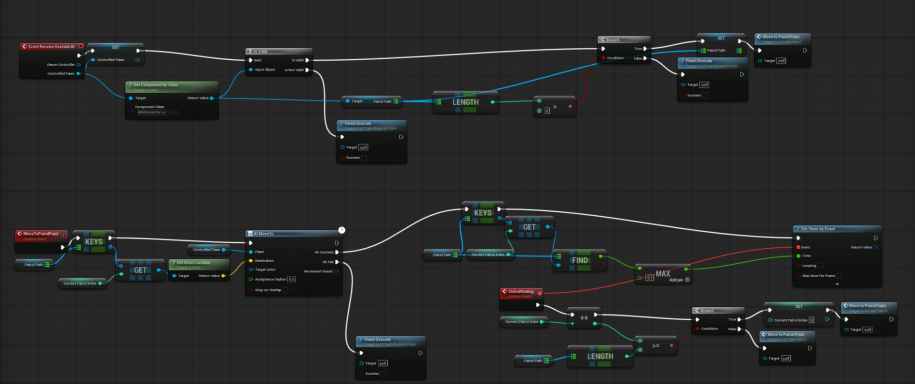Click the Is Not Valid exec output pin
This screenshot has height=384, width=915.
click(x=309, y=71)
